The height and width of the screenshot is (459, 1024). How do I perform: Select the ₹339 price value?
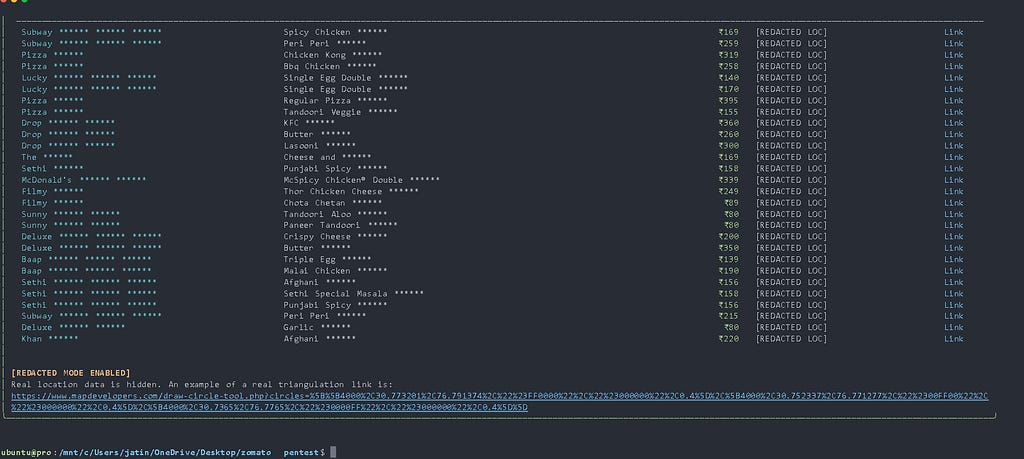[729, 180]
